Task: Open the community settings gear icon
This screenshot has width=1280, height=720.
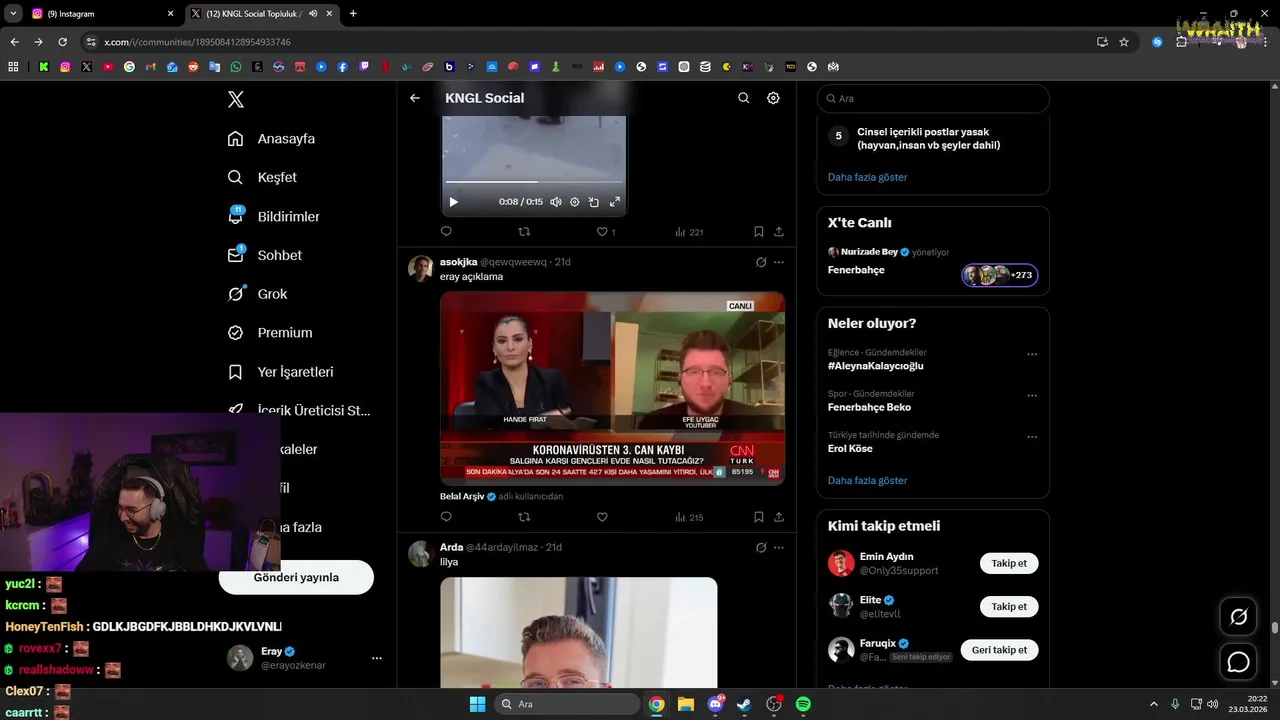Action: tap(773, 98)
